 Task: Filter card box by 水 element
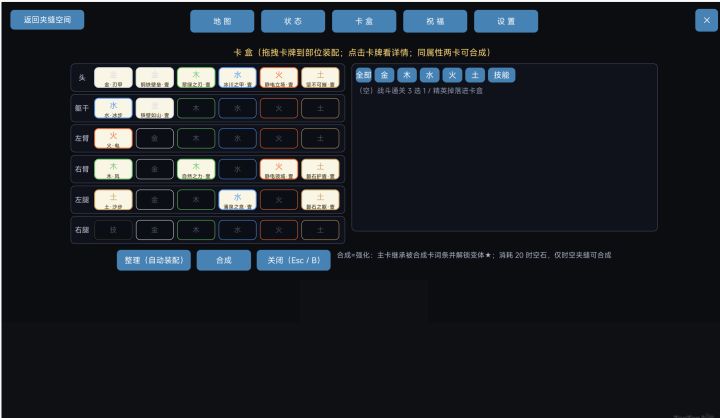point(429,75)
